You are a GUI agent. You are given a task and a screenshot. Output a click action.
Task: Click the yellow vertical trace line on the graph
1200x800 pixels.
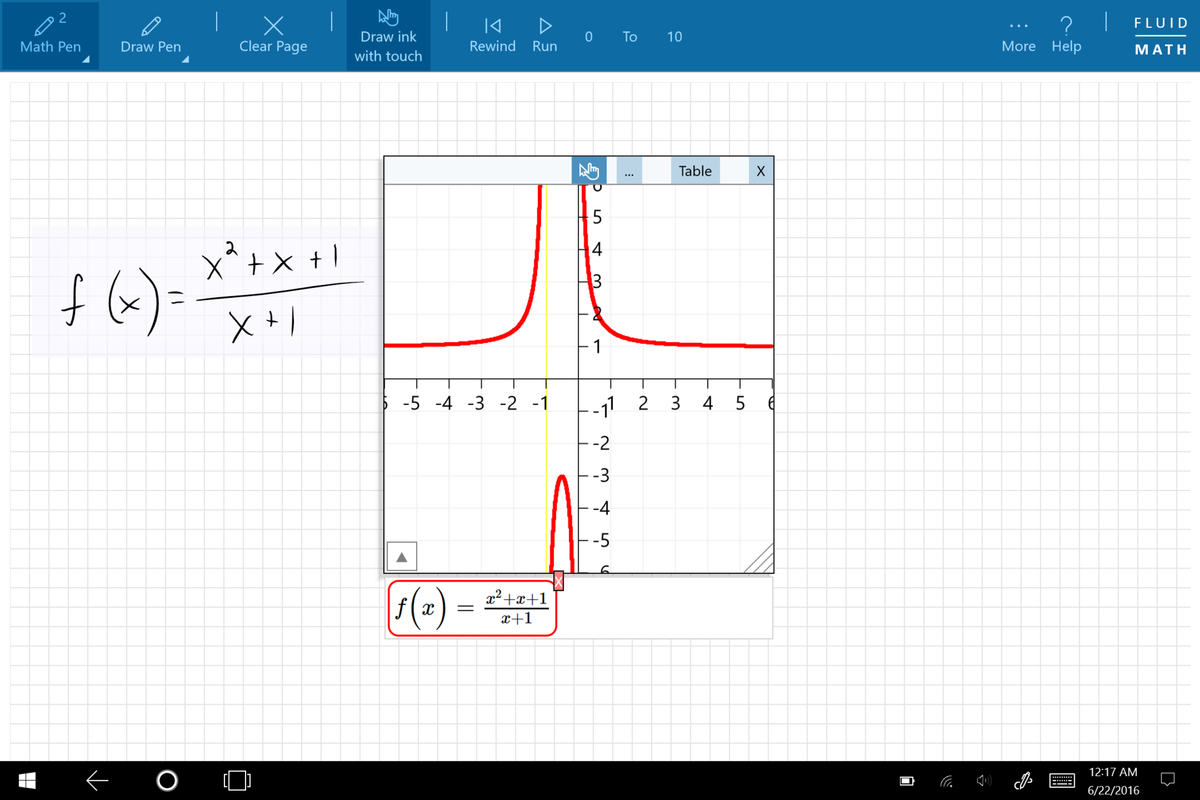545,300
